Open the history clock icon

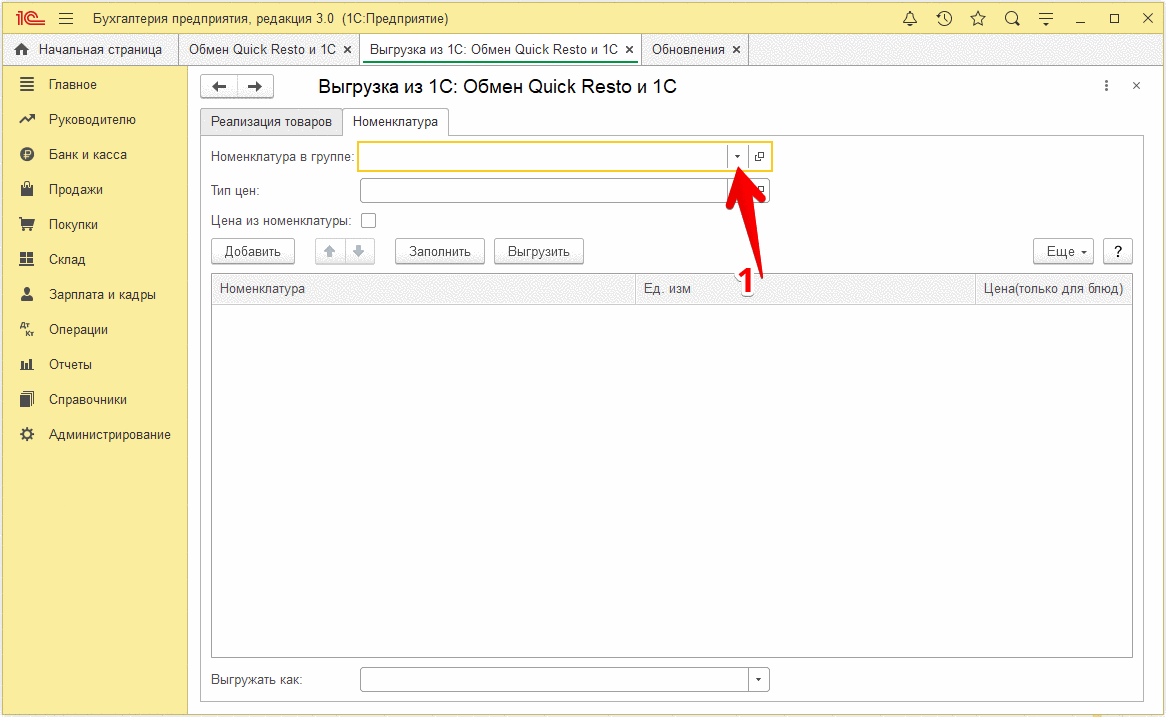(x=944, y=19)
